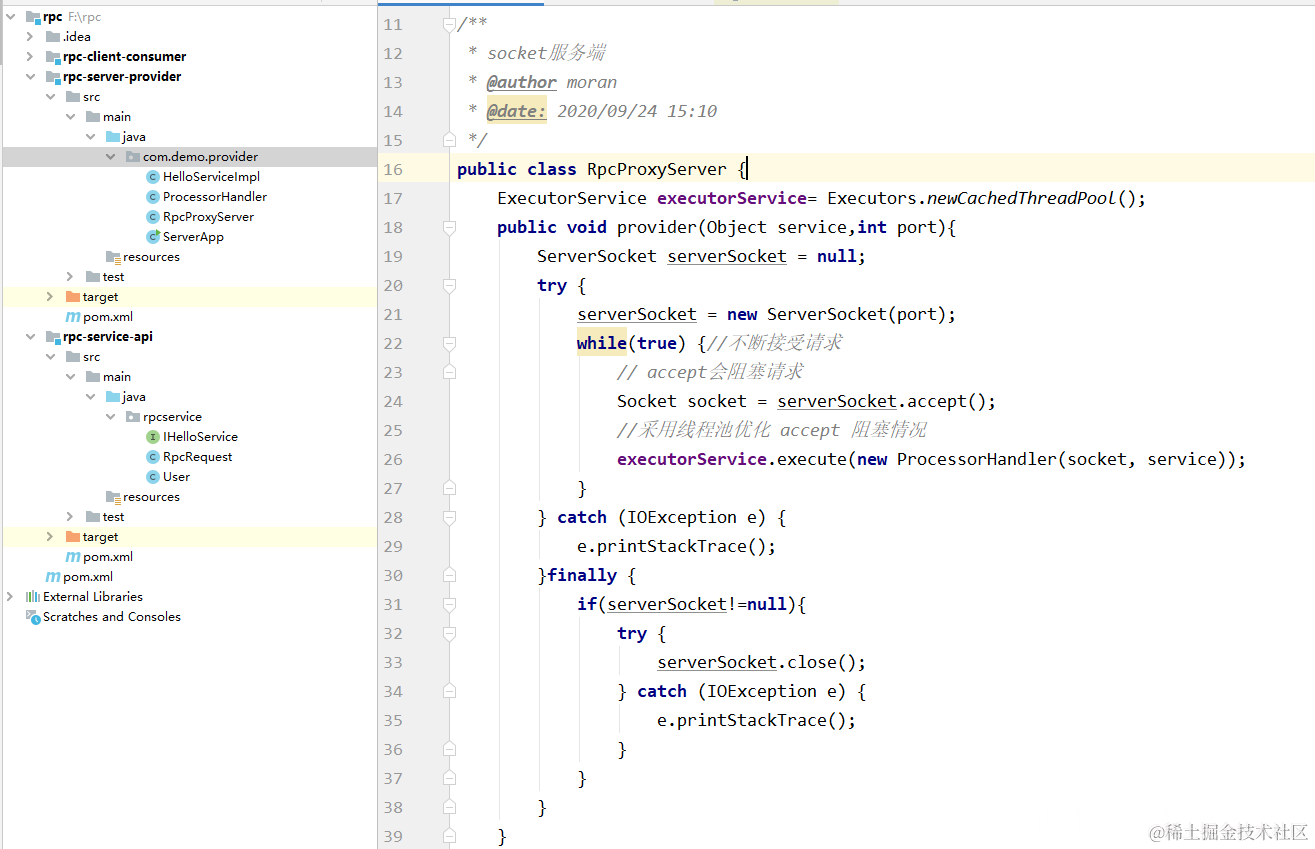Collapse the rpc-service-api module
The image size is (1315, 849).
(x=30, y=337)
